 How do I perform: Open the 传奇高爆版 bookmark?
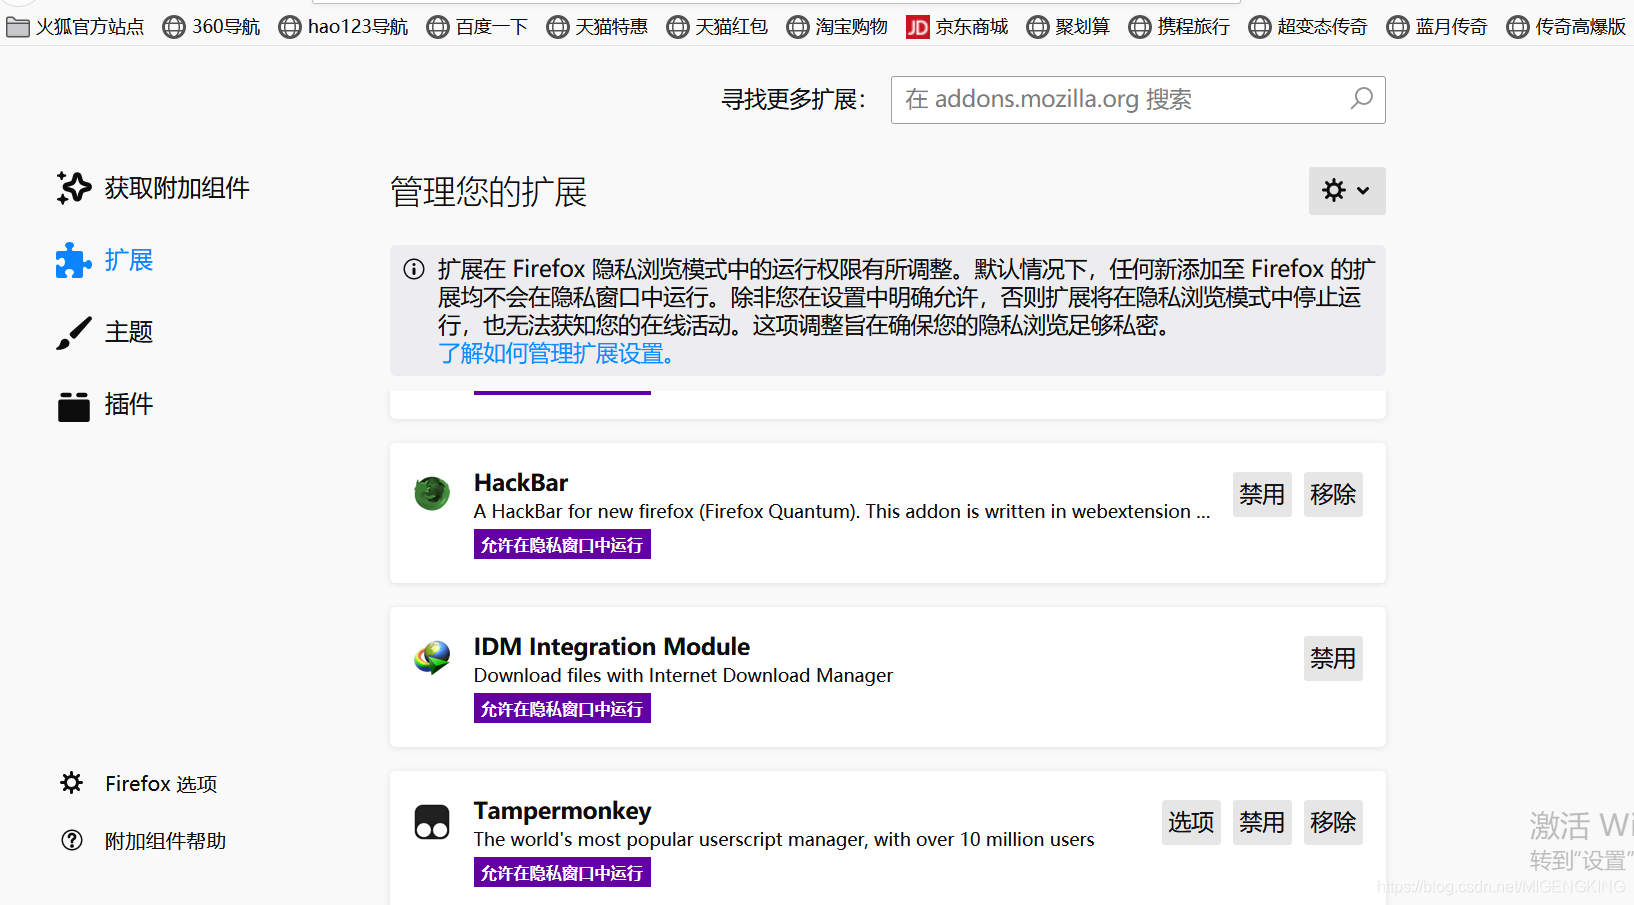(x=1566, y=27)
